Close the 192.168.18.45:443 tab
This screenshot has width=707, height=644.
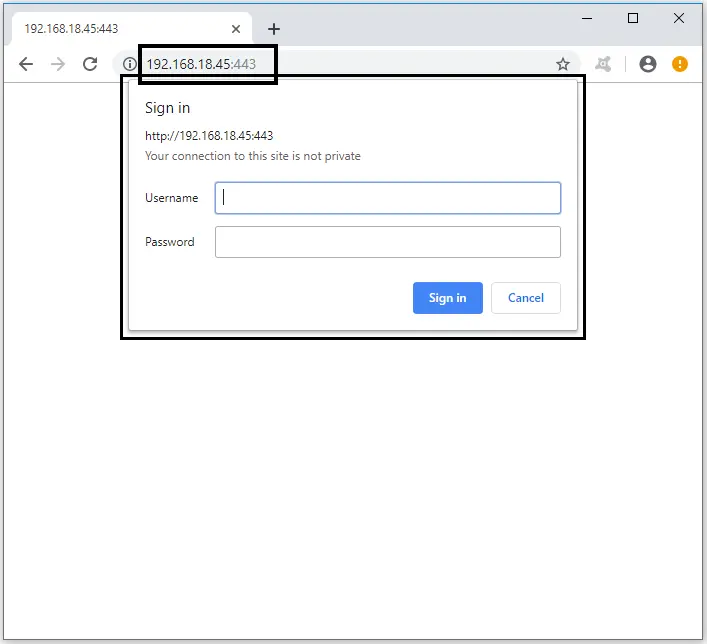236,29
